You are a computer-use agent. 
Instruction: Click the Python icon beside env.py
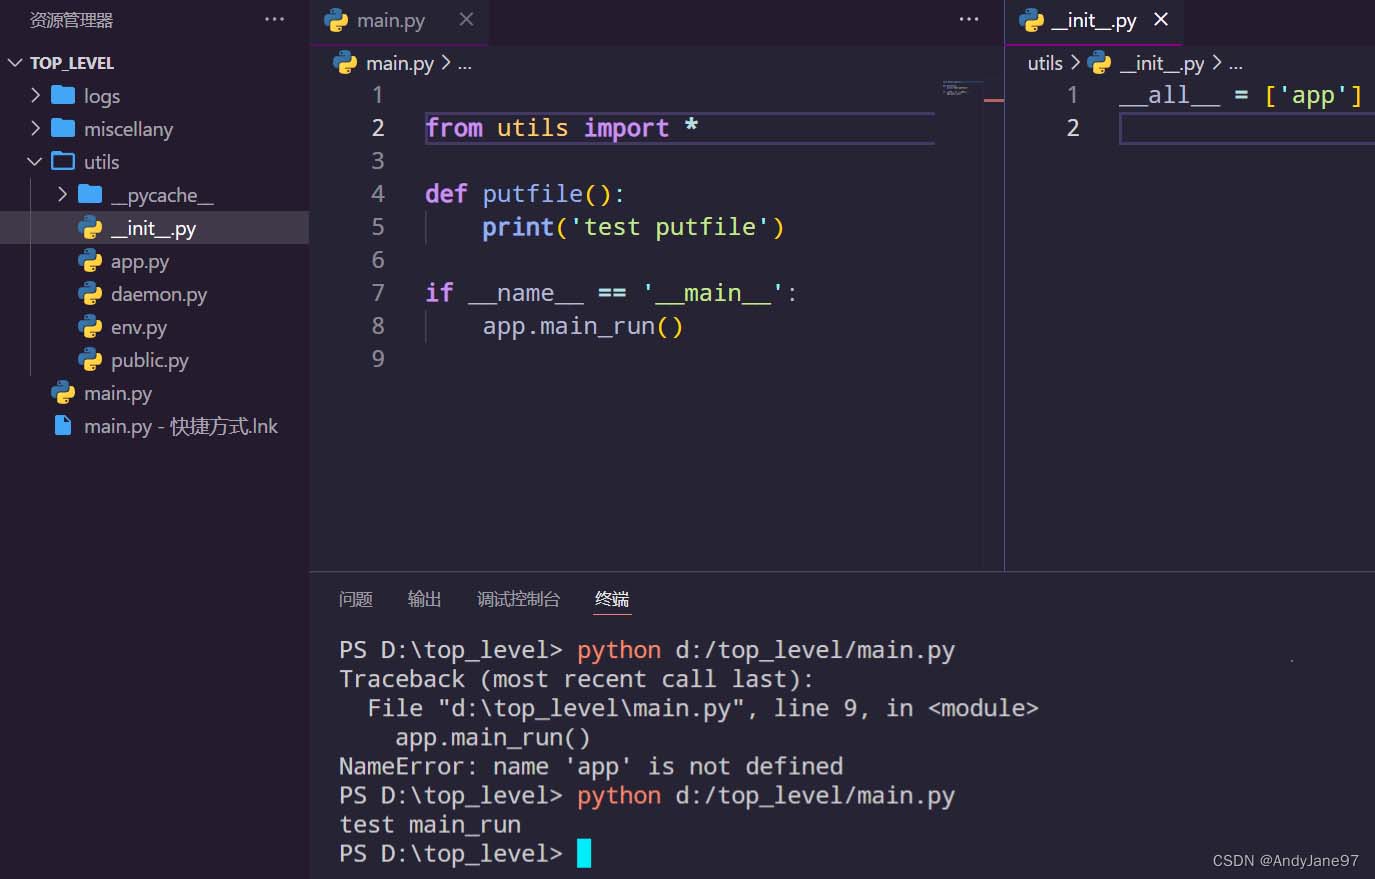[x=90, y=327]
